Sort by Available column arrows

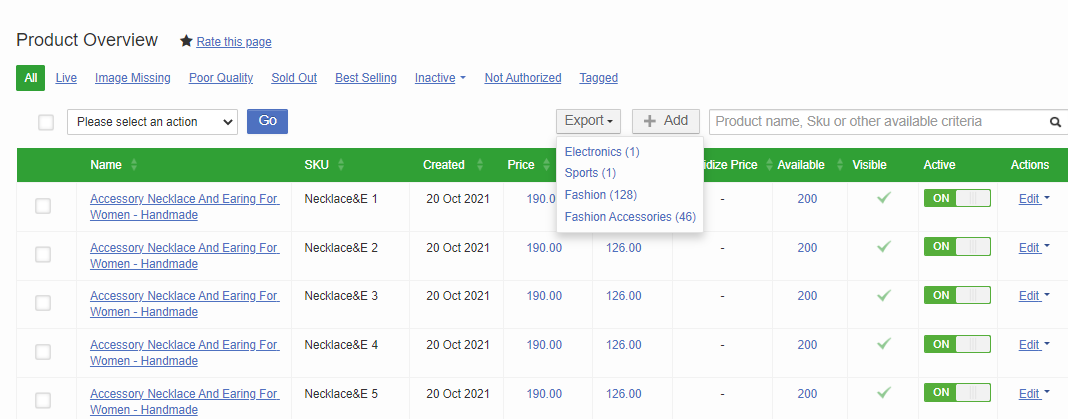[834, 165]
